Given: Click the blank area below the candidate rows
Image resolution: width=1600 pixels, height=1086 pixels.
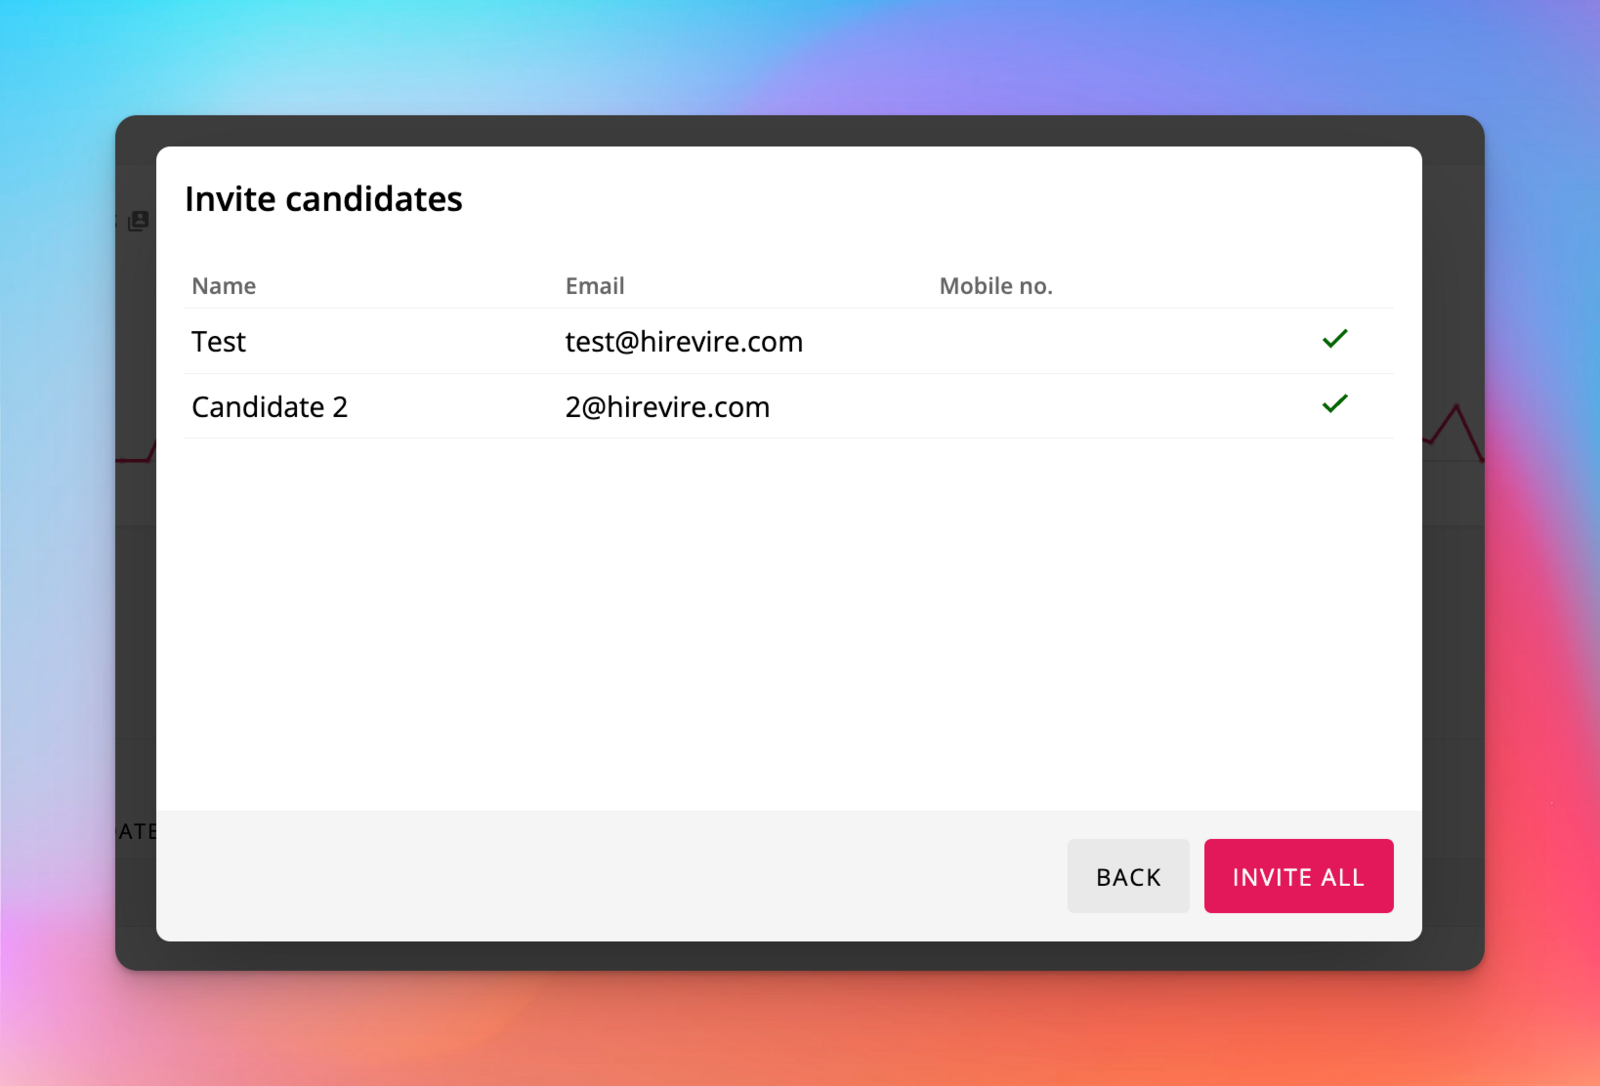Looking at the screenshot, I should click(788, 620).
